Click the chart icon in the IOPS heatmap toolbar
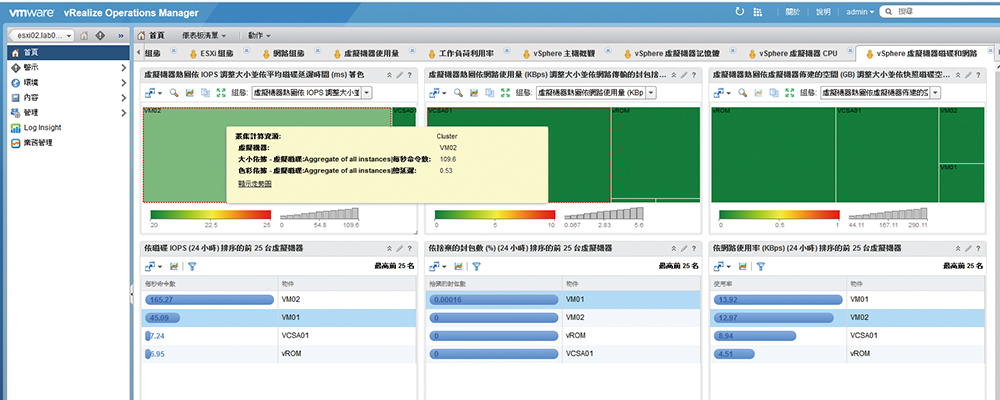 tap(189, 93)
